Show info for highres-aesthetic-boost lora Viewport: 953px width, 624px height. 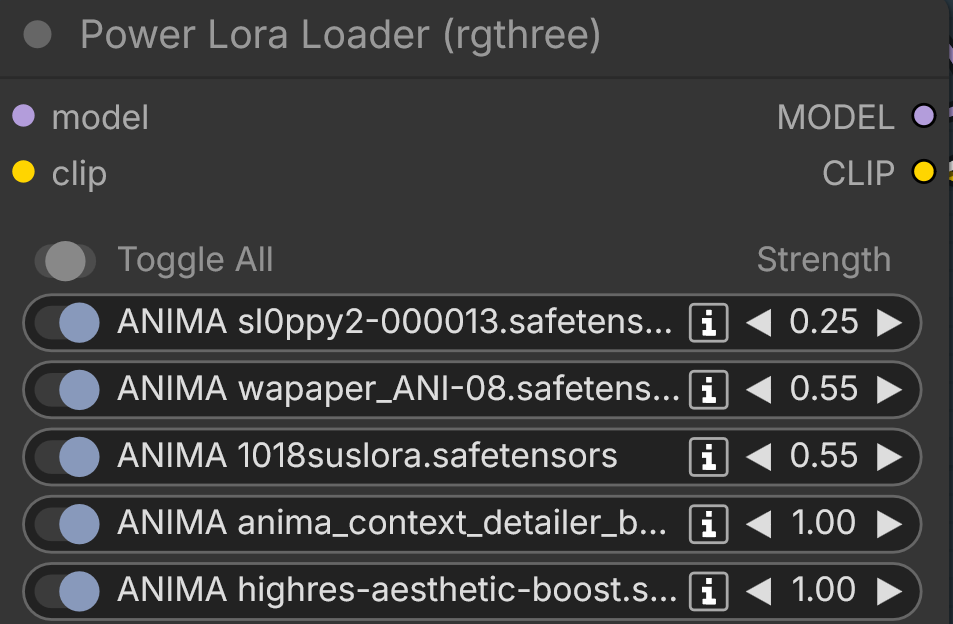(708, 591)
